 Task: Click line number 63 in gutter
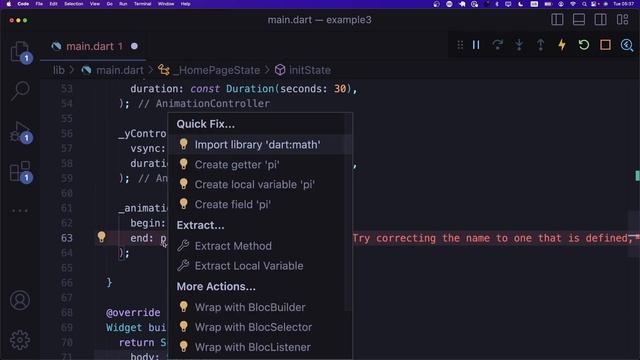(x=67, y=238)
